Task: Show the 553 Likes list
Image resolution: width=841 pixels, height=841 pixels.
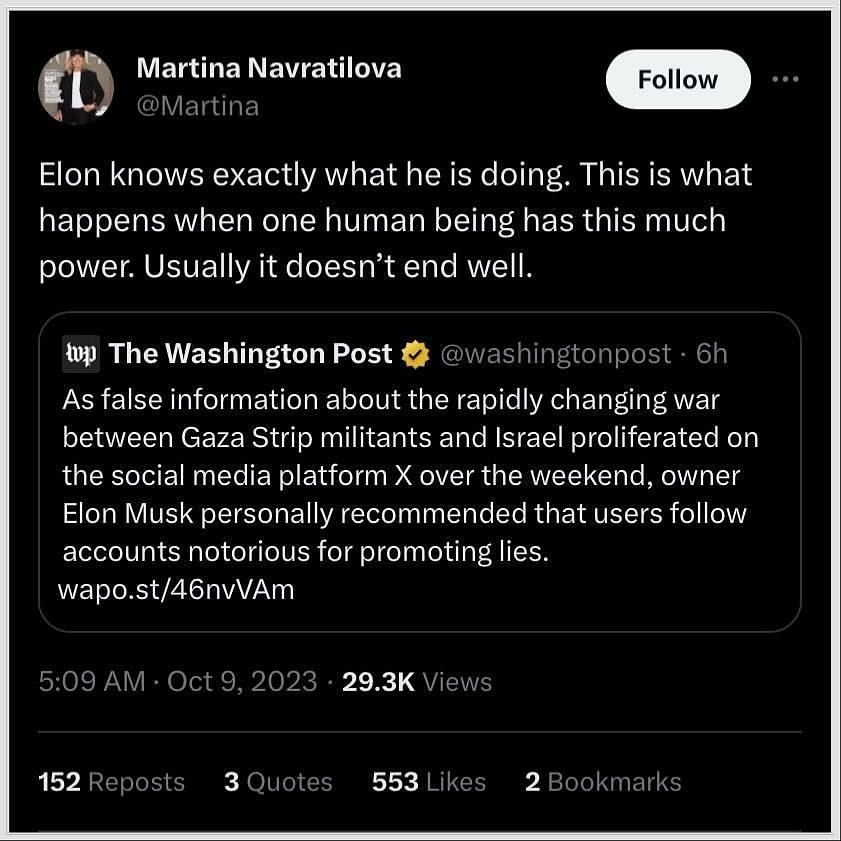Action: pos(428,782)
